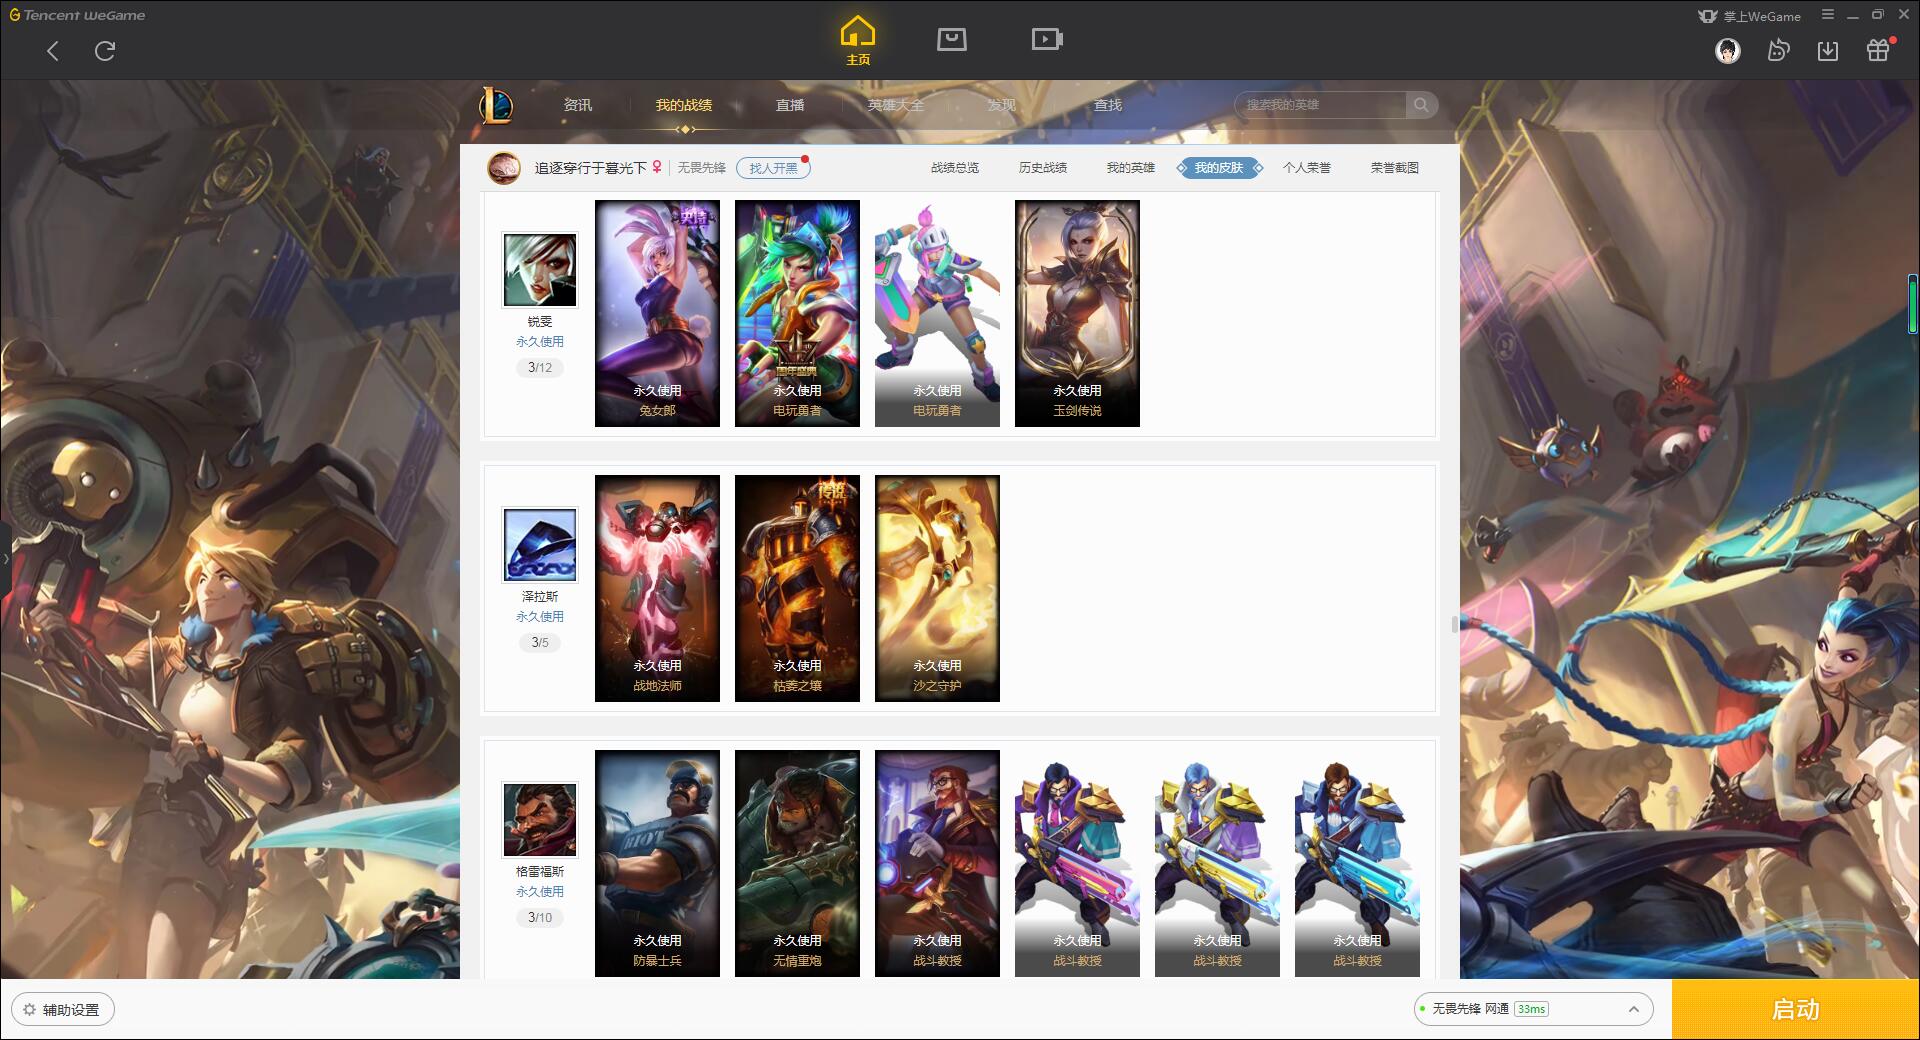Open the 玉剑传说 skin card

click(1077, 314)
